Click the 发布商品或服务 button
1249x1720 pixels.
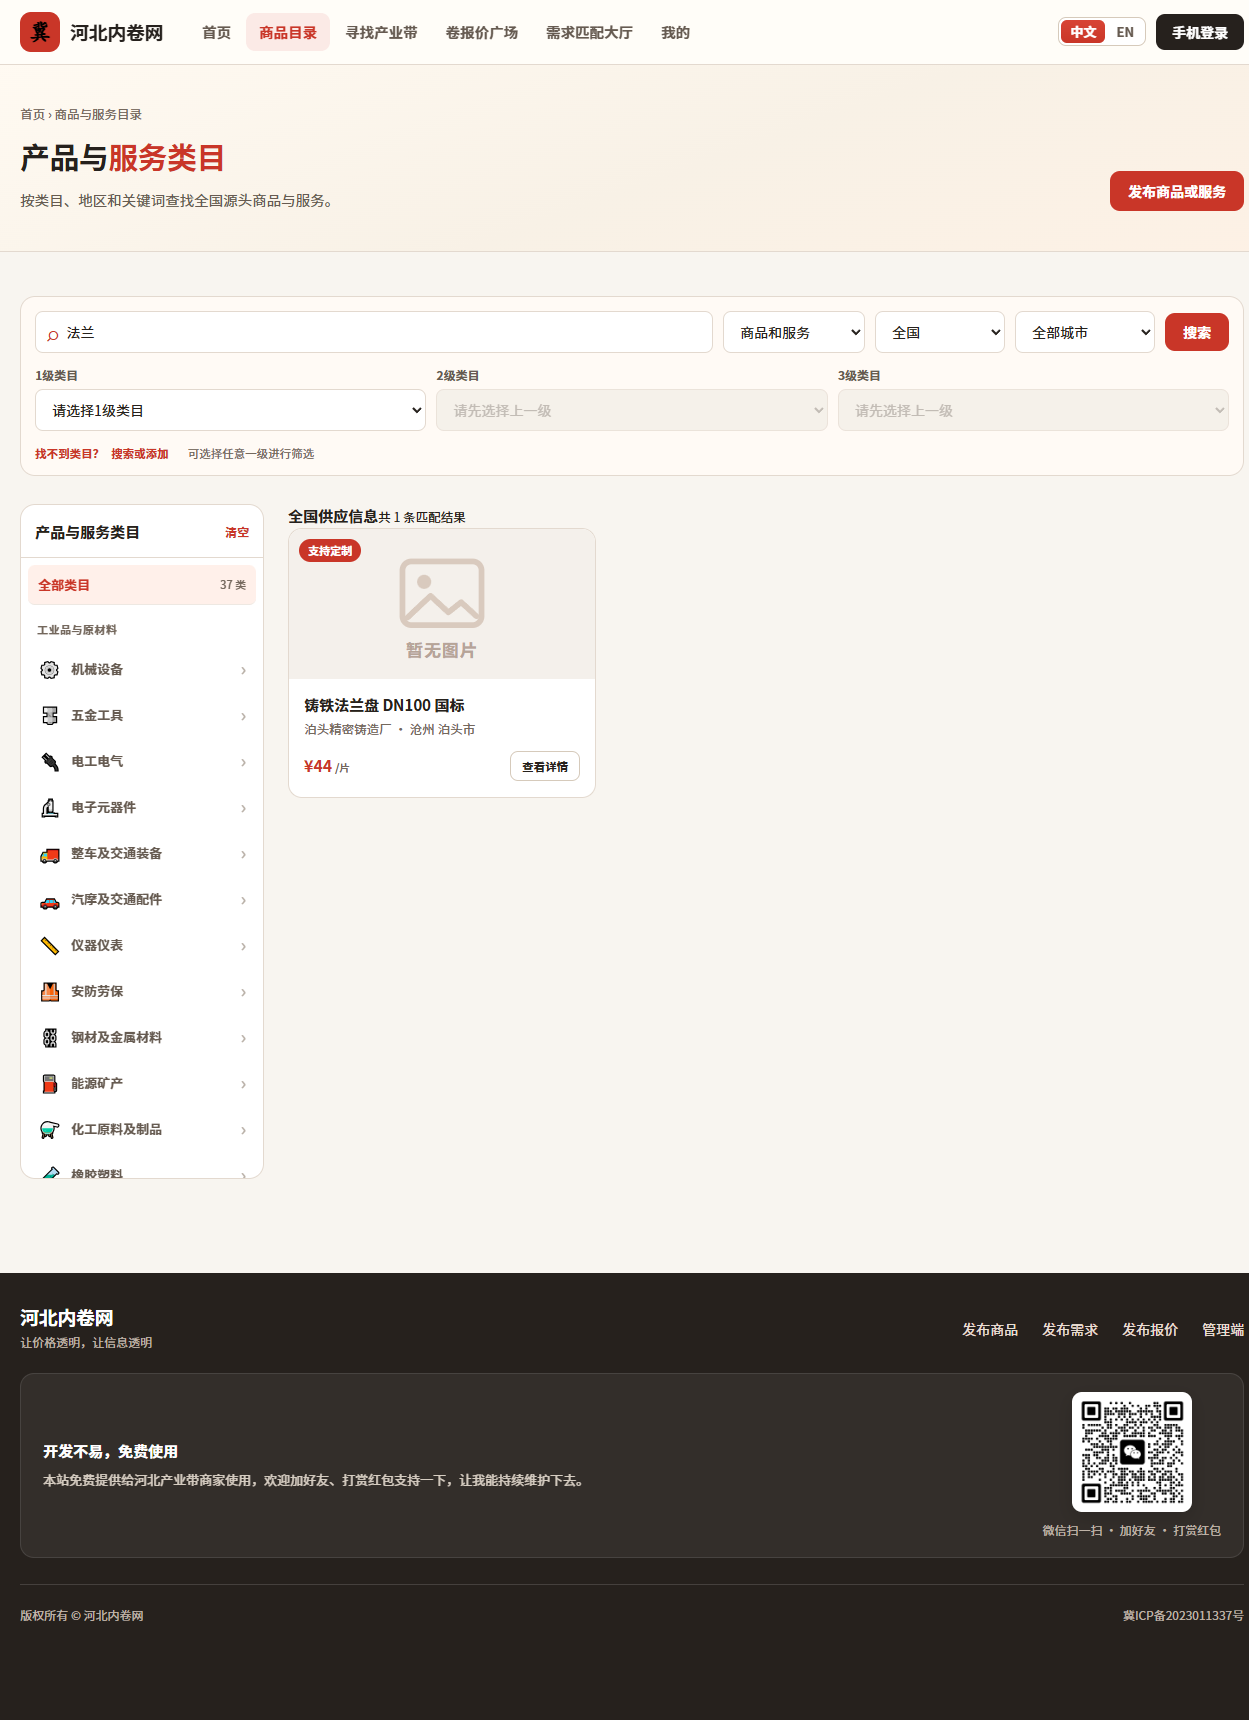click(x=1177, y=191)
